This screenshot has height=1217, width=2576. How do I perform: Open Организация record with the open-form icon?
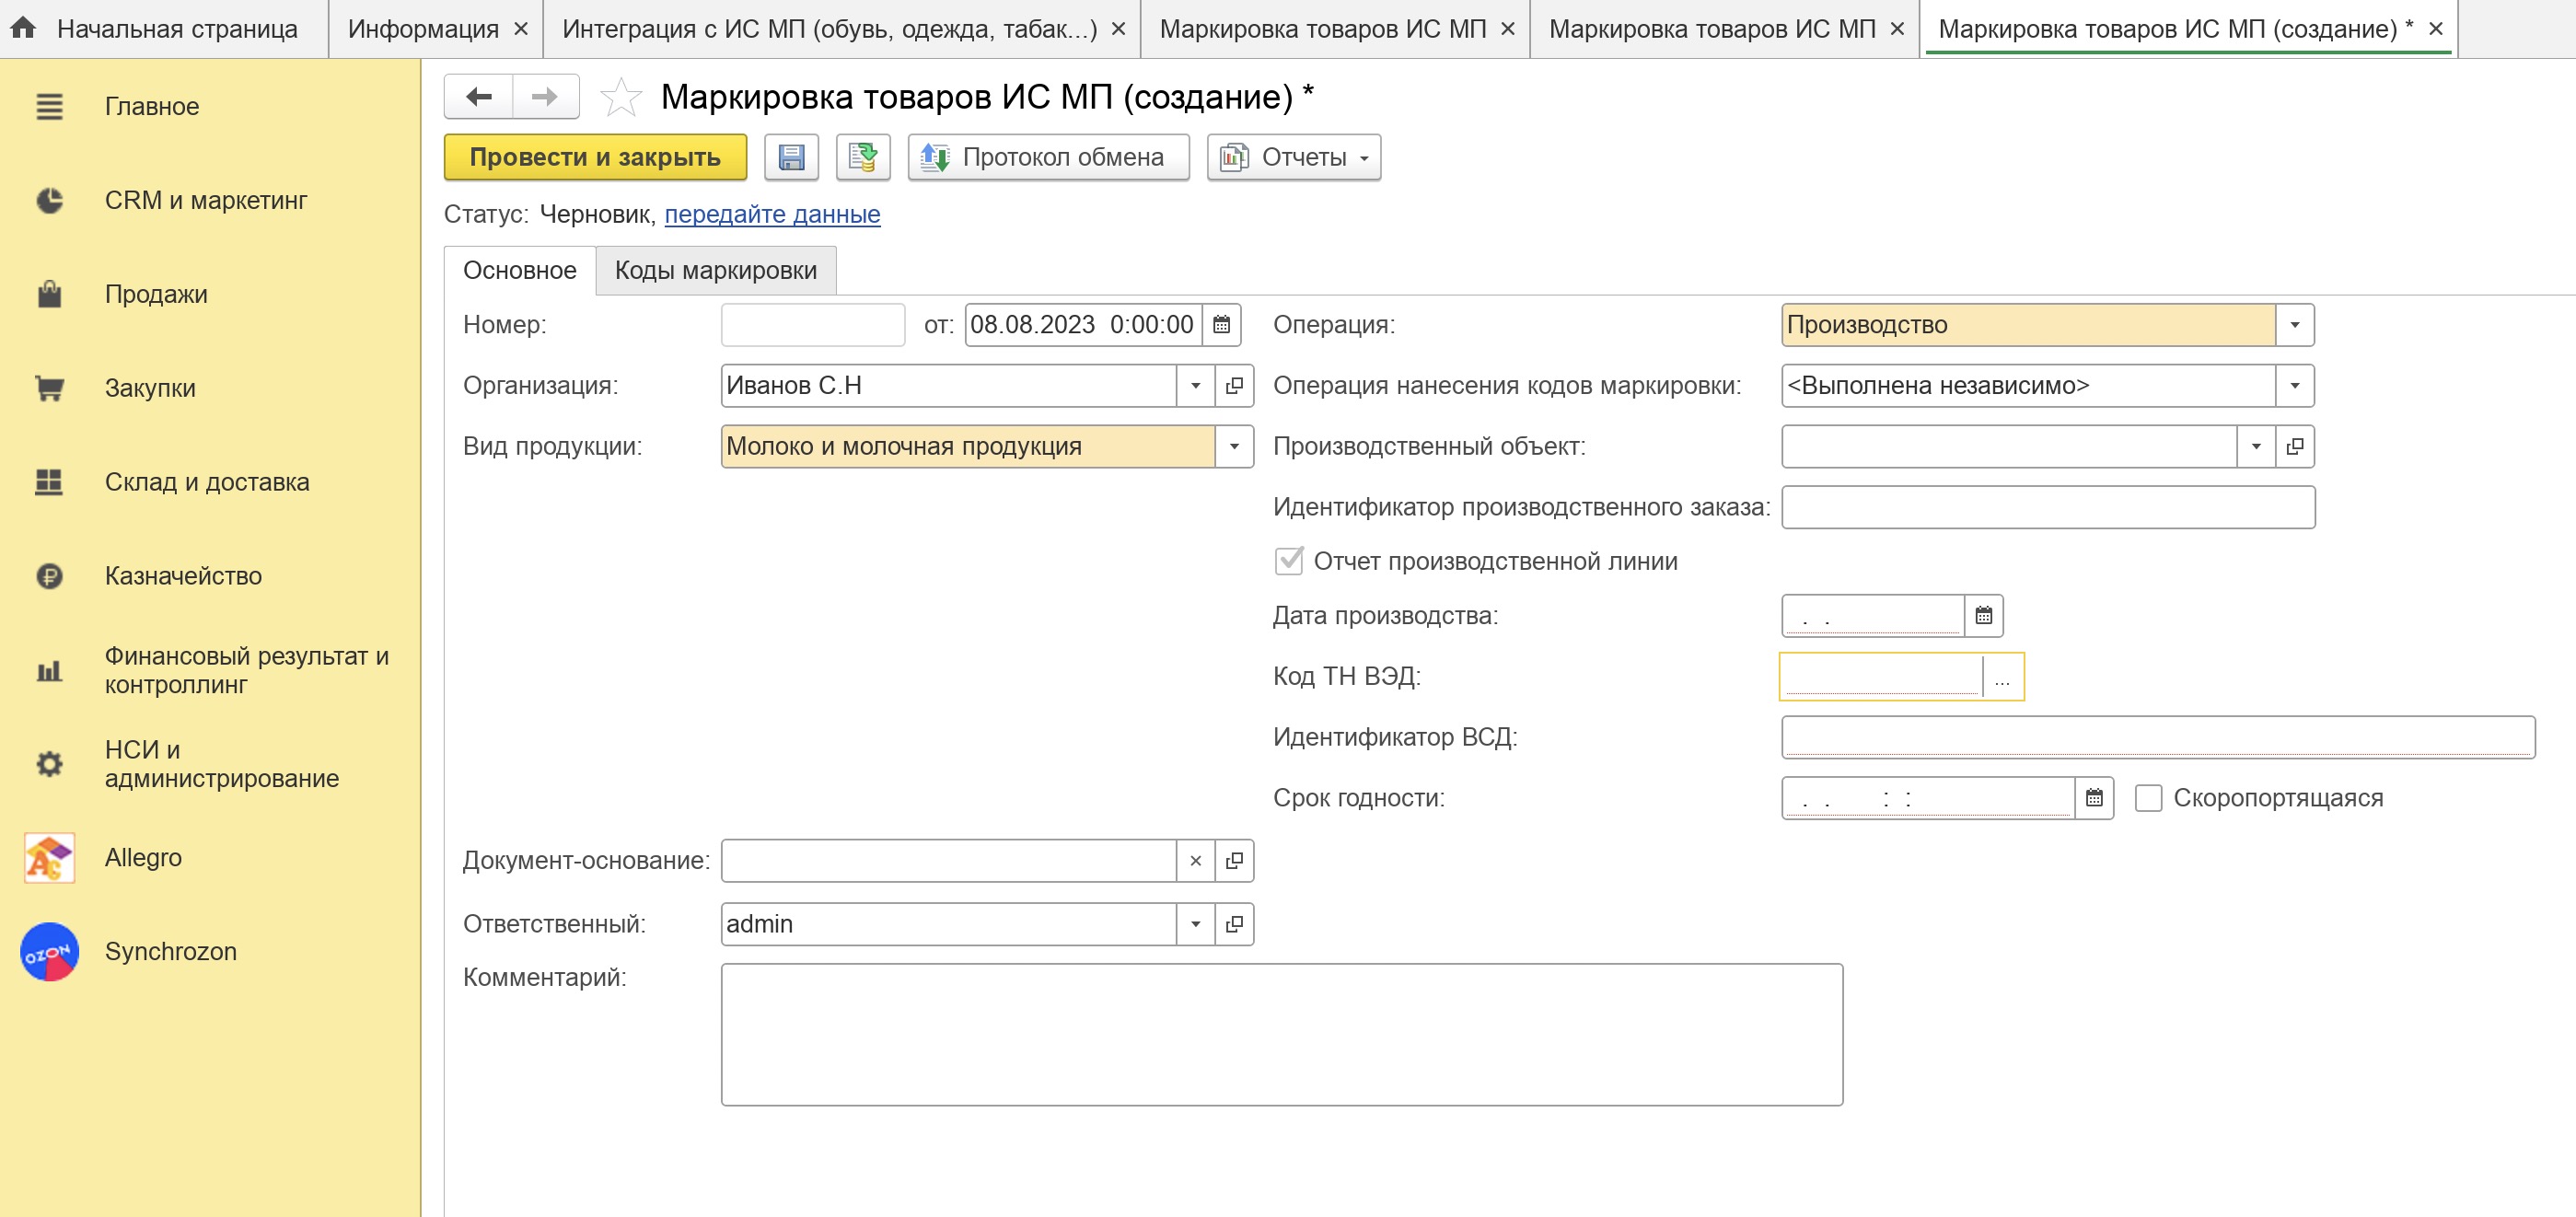1234,386
